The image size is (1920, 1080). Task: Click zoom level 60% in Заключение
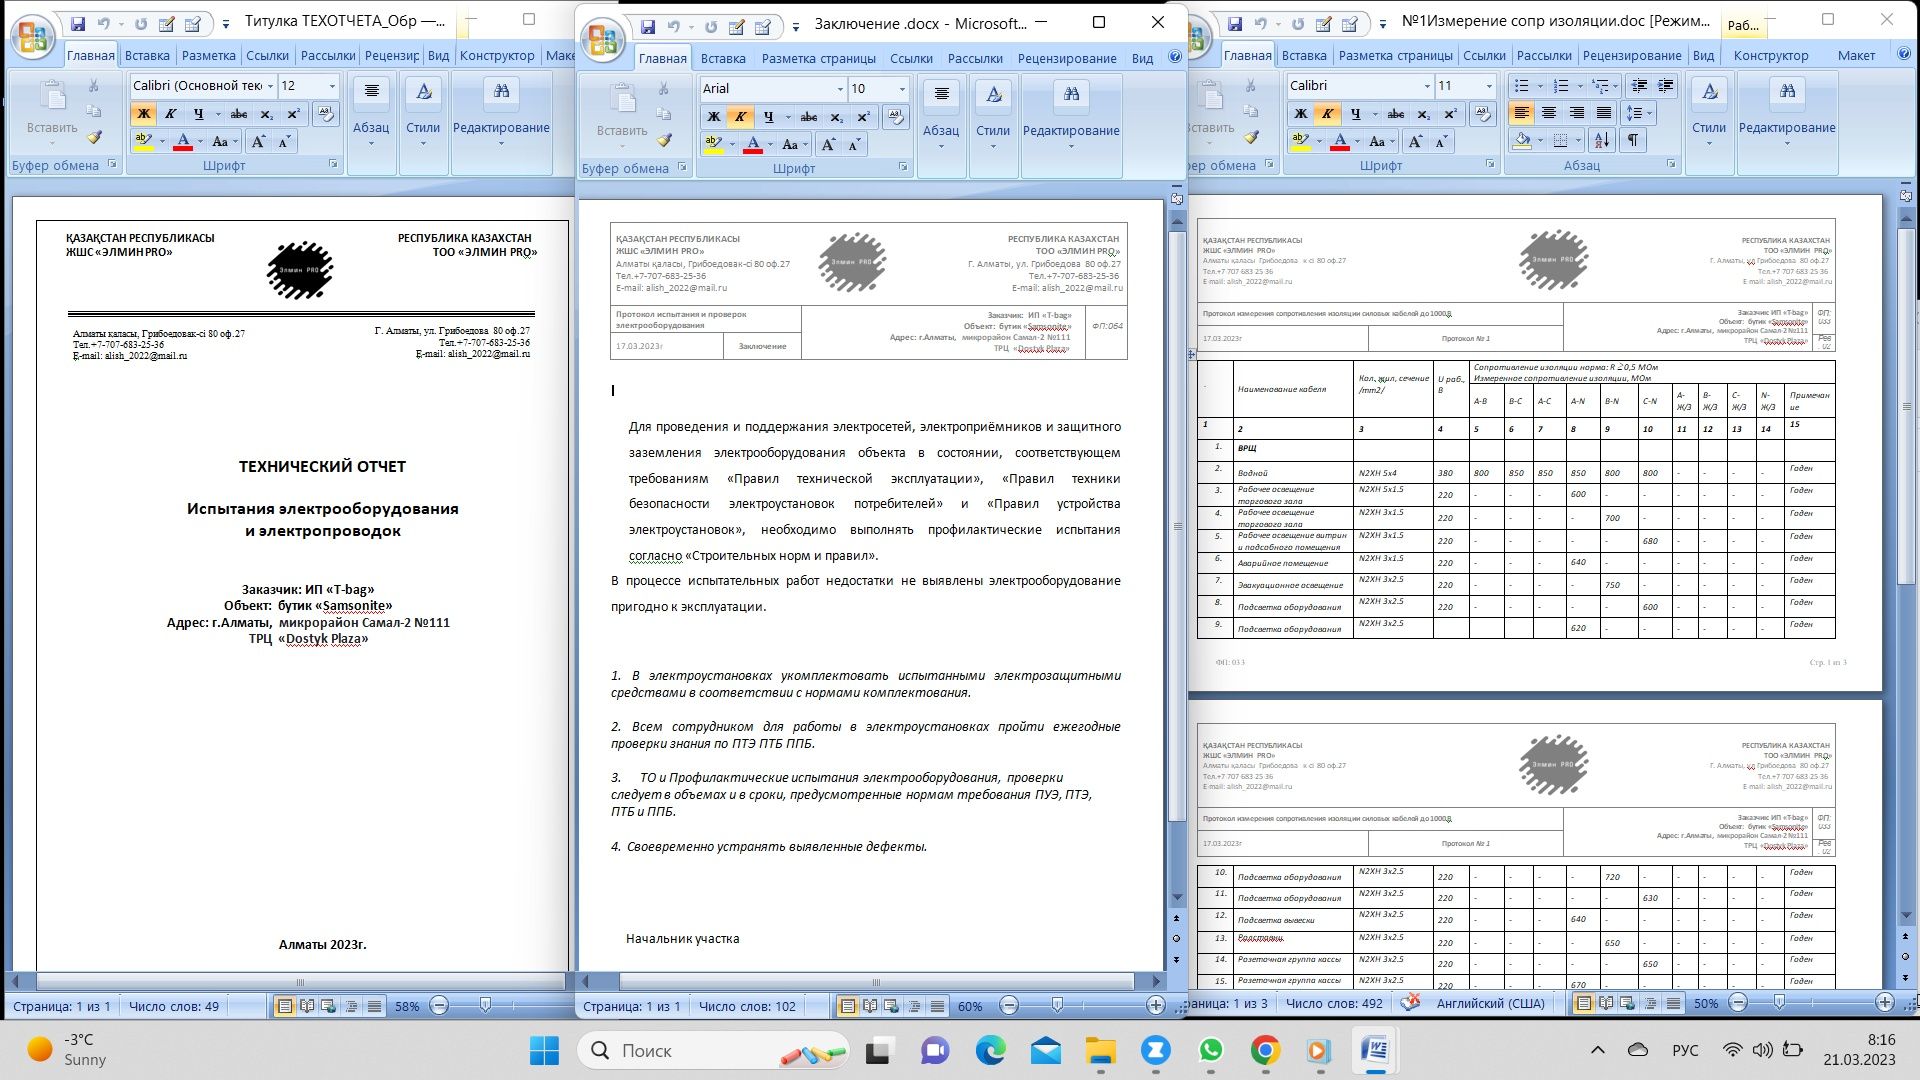(x=970, y=1006)
